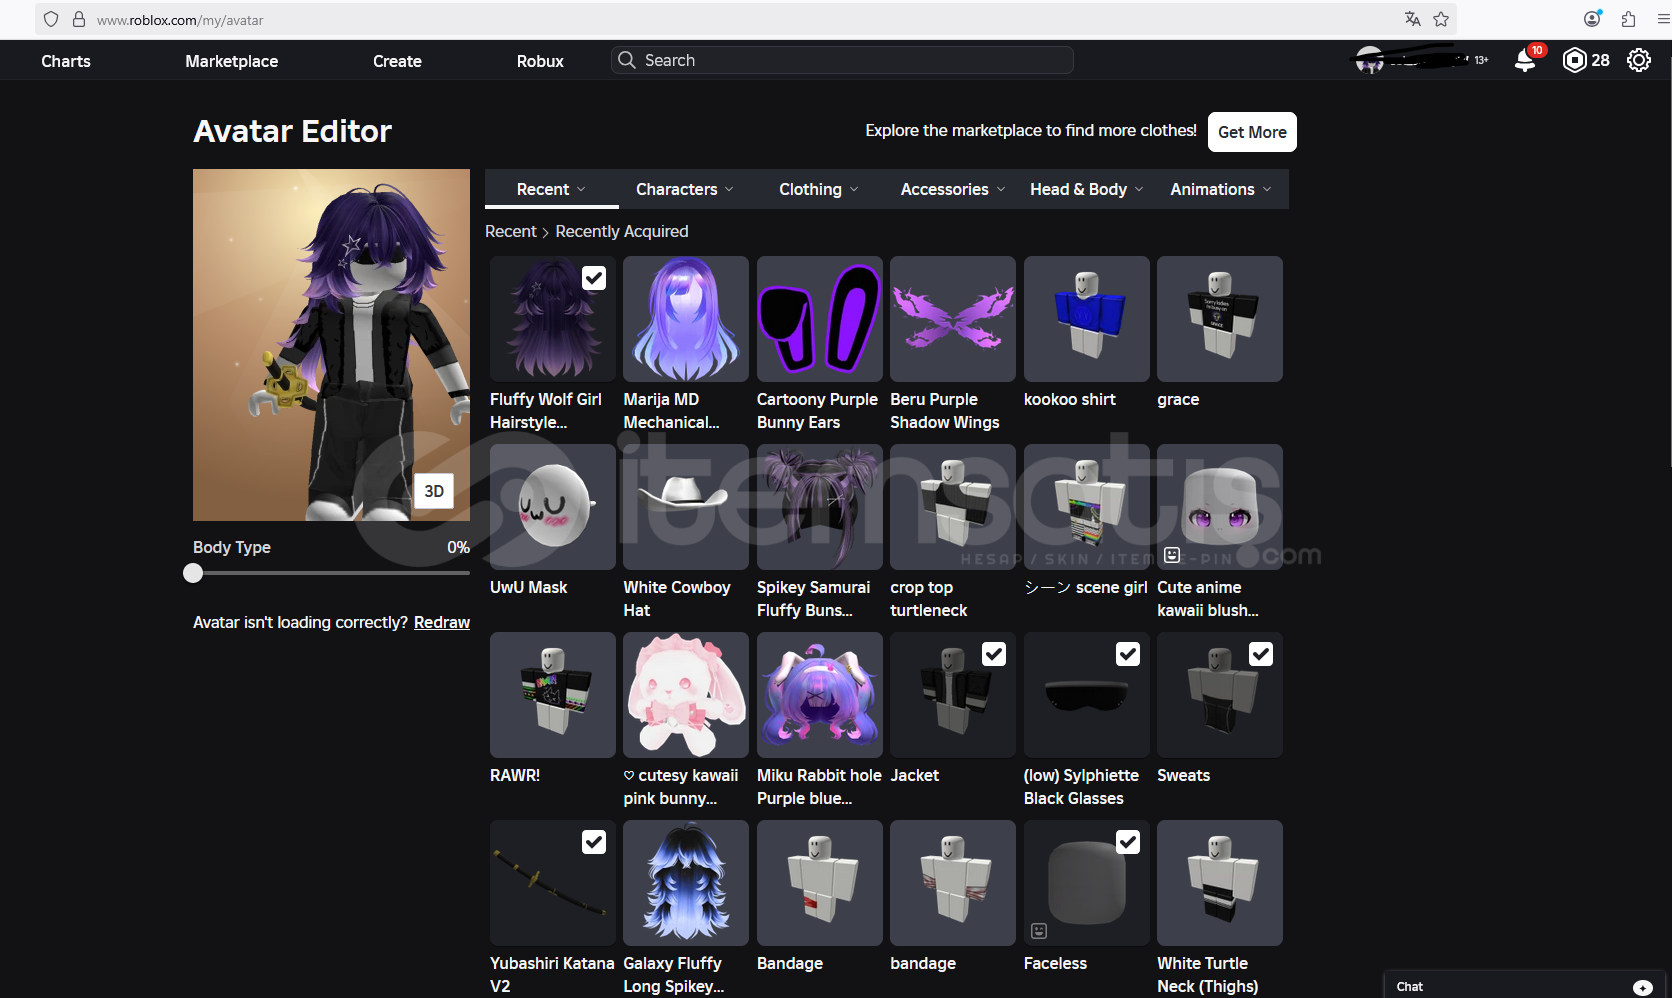Bookmark this page with star icon
Image resolution: width=1672 pixels, height=998 pixels.
click(x=1441, y=19)
